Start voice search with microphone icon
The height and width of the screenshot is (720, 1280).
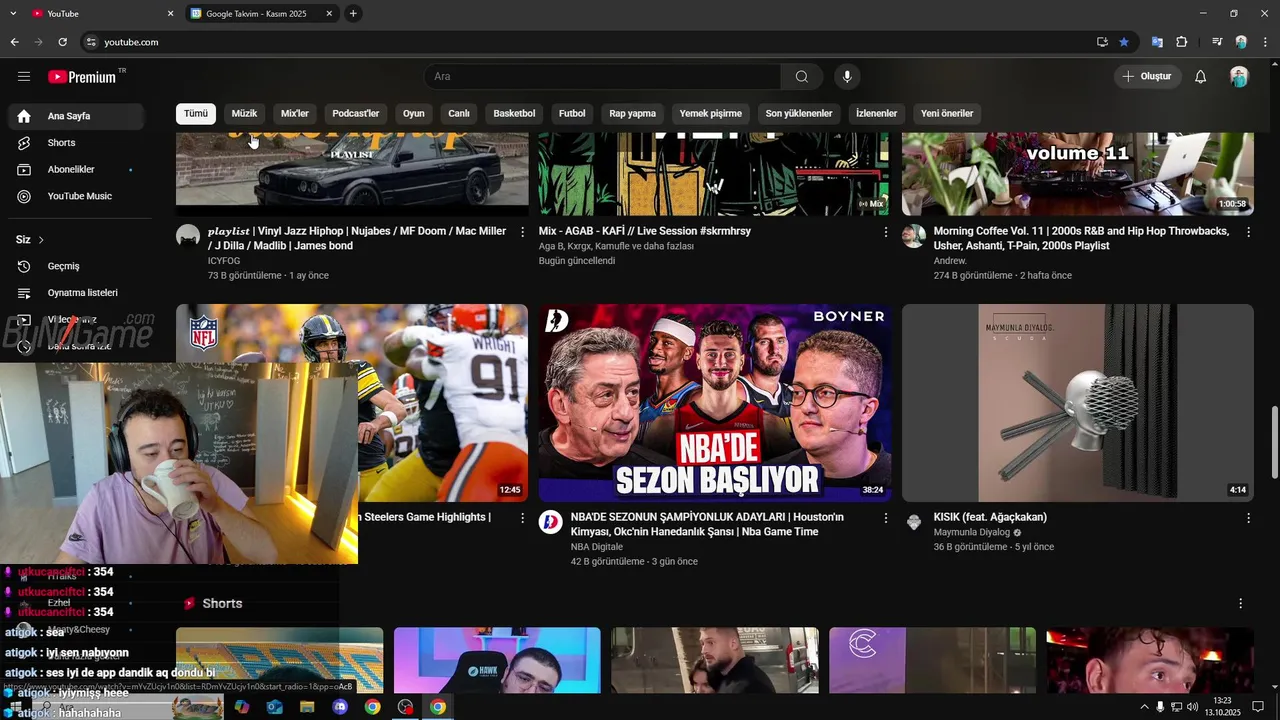(847, 76)
